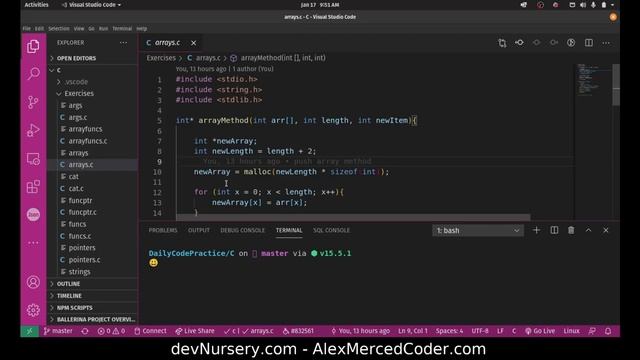Open the bash terminal selector dropdown
This screenshot has width=640, height=360.
click(478, 231)
